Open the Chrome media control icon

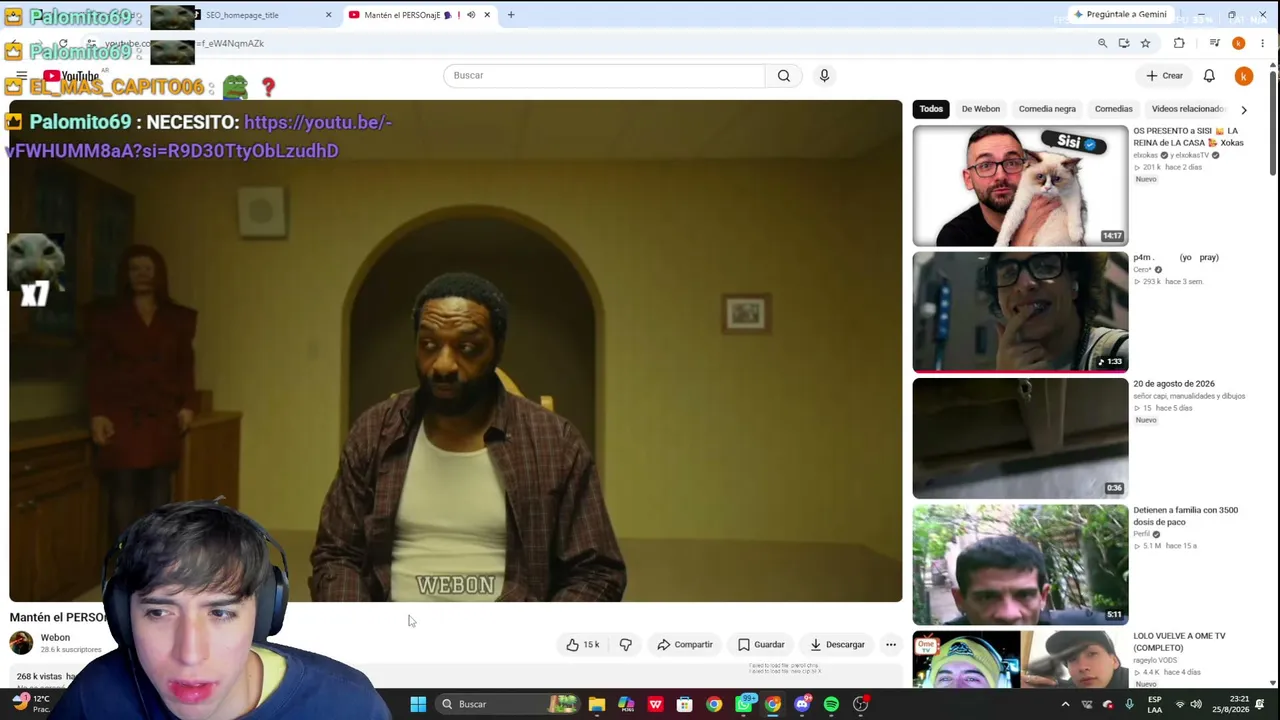(1214, 44)
